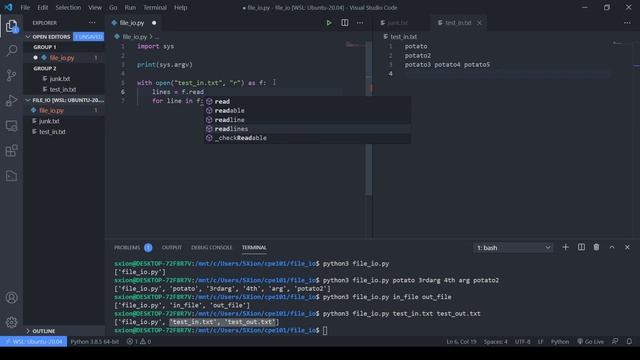Open the Edit menu
The height and width of the screenshot is (360, 640).
(x=42, y=7)
